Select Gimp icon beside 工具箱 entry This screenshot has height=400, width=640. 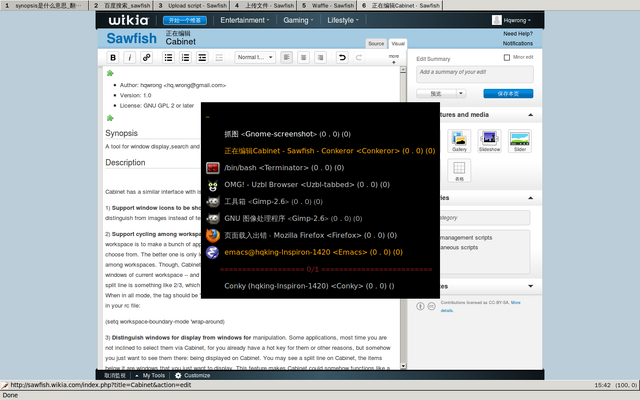[213, 202]
